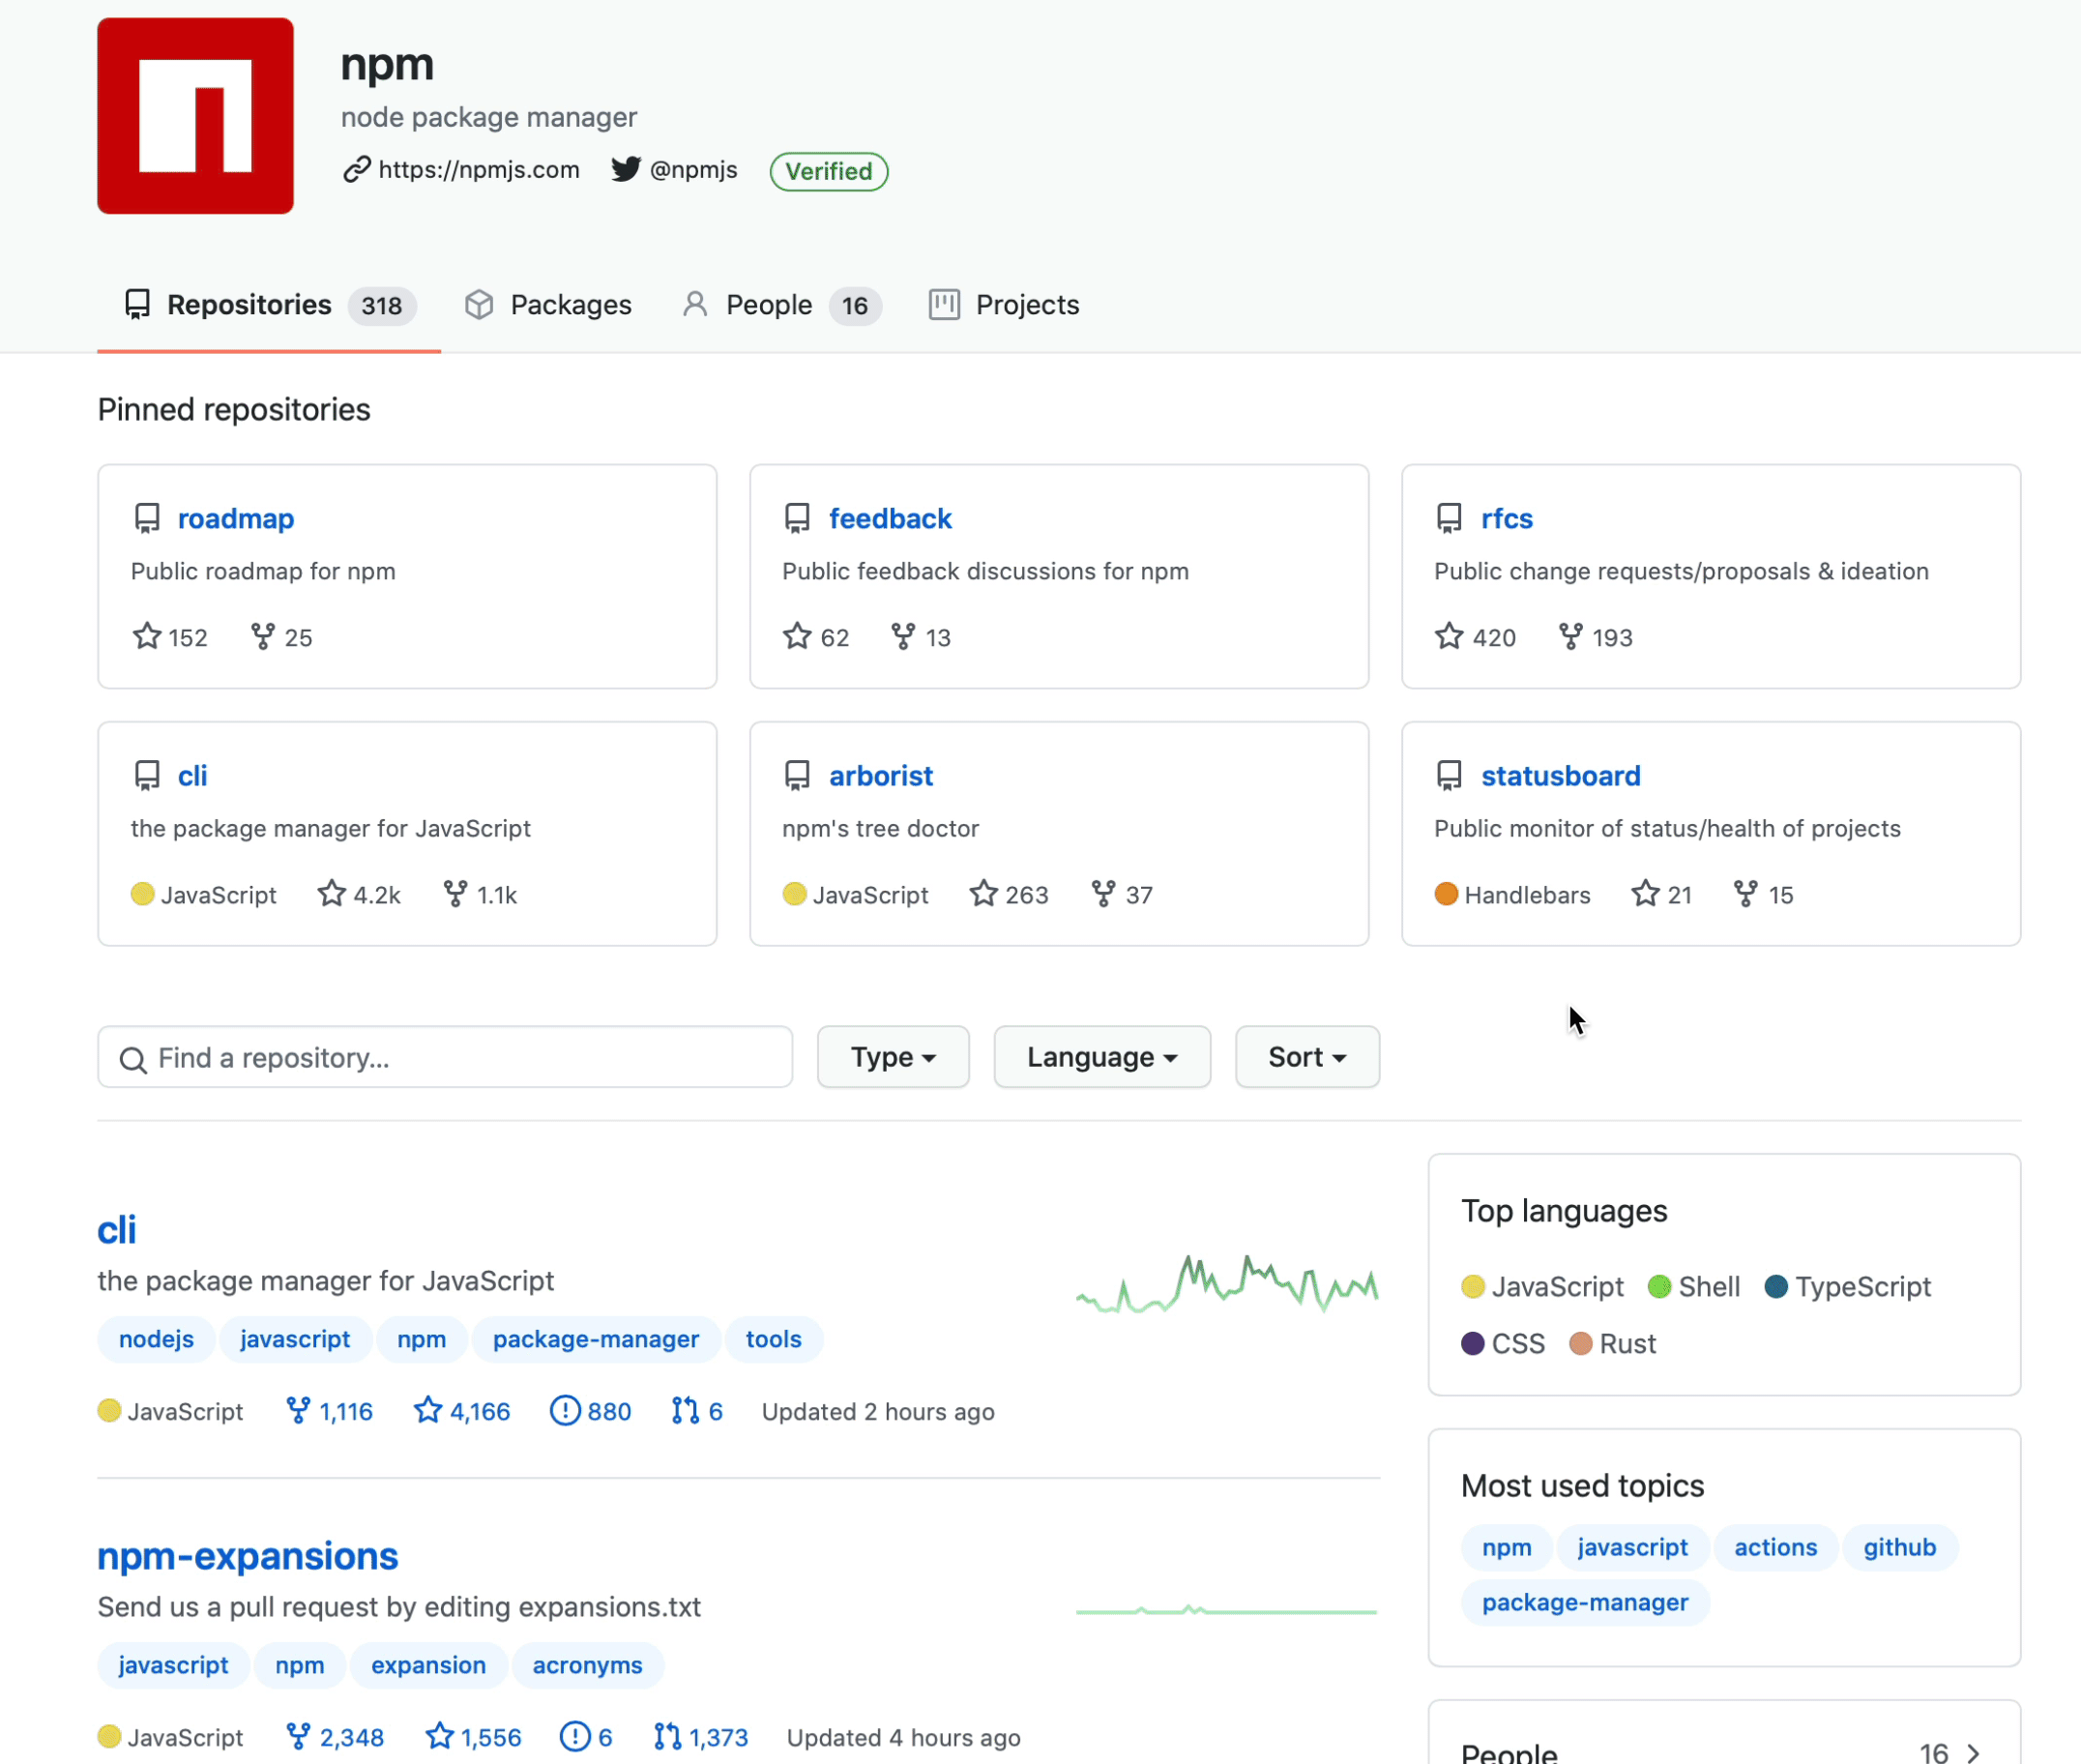Viewport: 2081px width, 1764px height.
Task: Click the magnifying glass in the repository search box
Action: pos(133,1058)
